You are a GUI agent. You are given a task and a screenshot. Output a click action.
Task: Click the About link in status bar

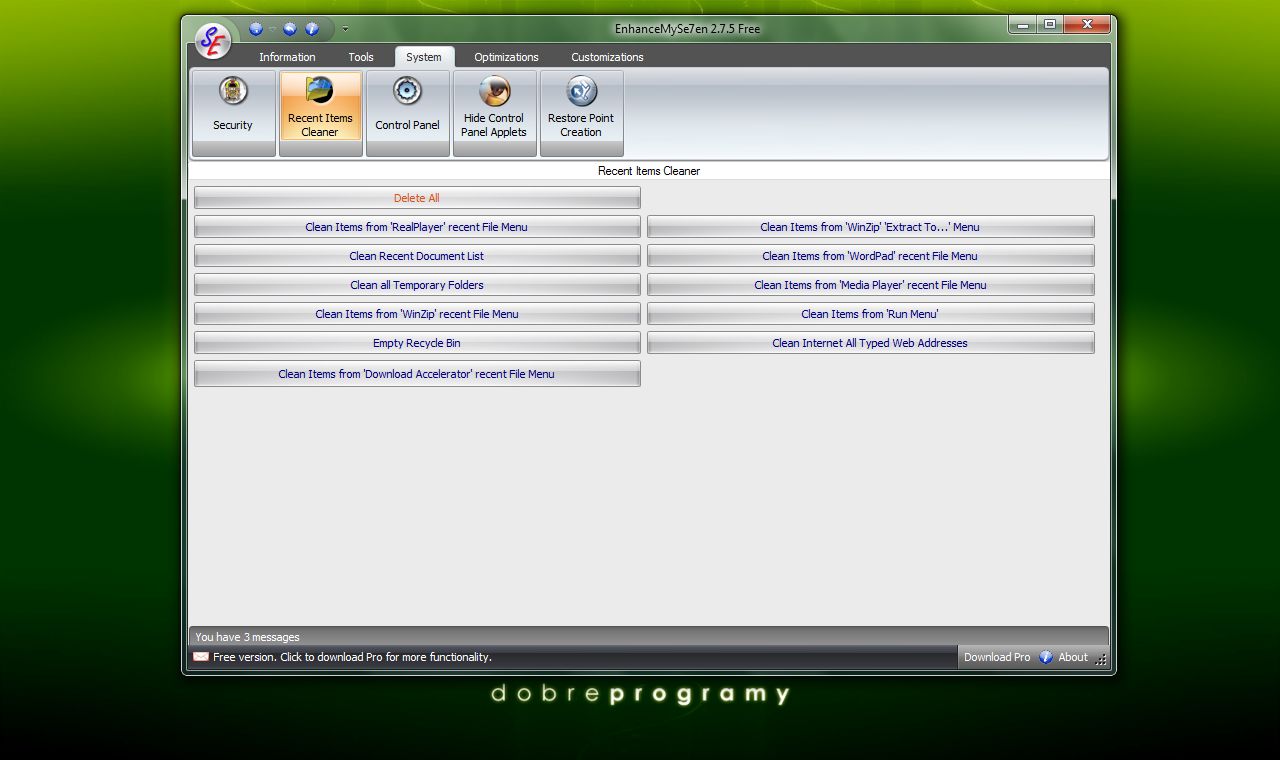coord(1073,657)
